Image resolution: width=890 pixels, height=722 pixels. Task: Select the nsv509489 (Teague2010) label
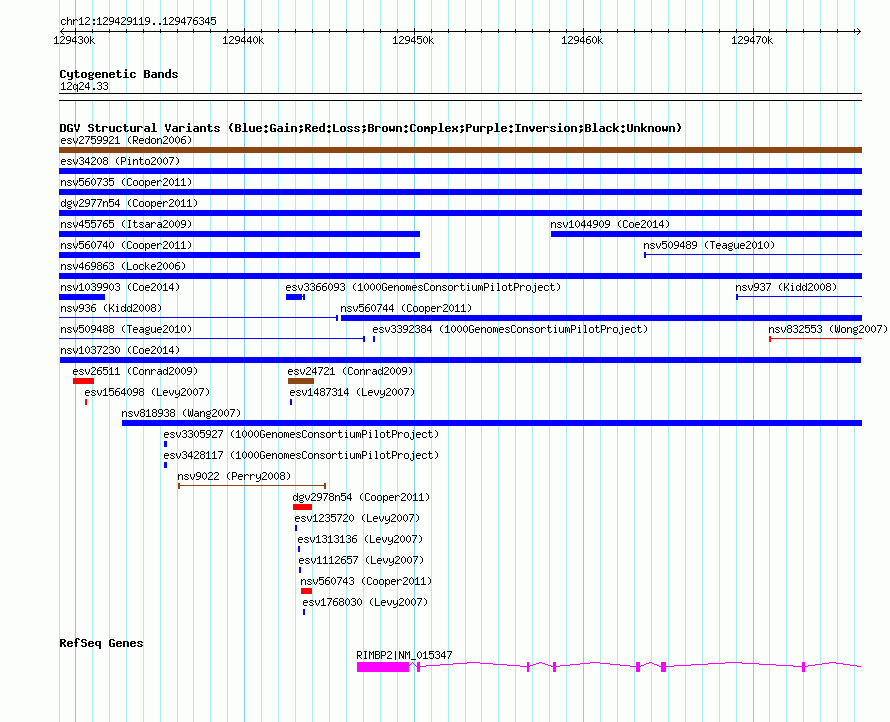coord(709,245)
